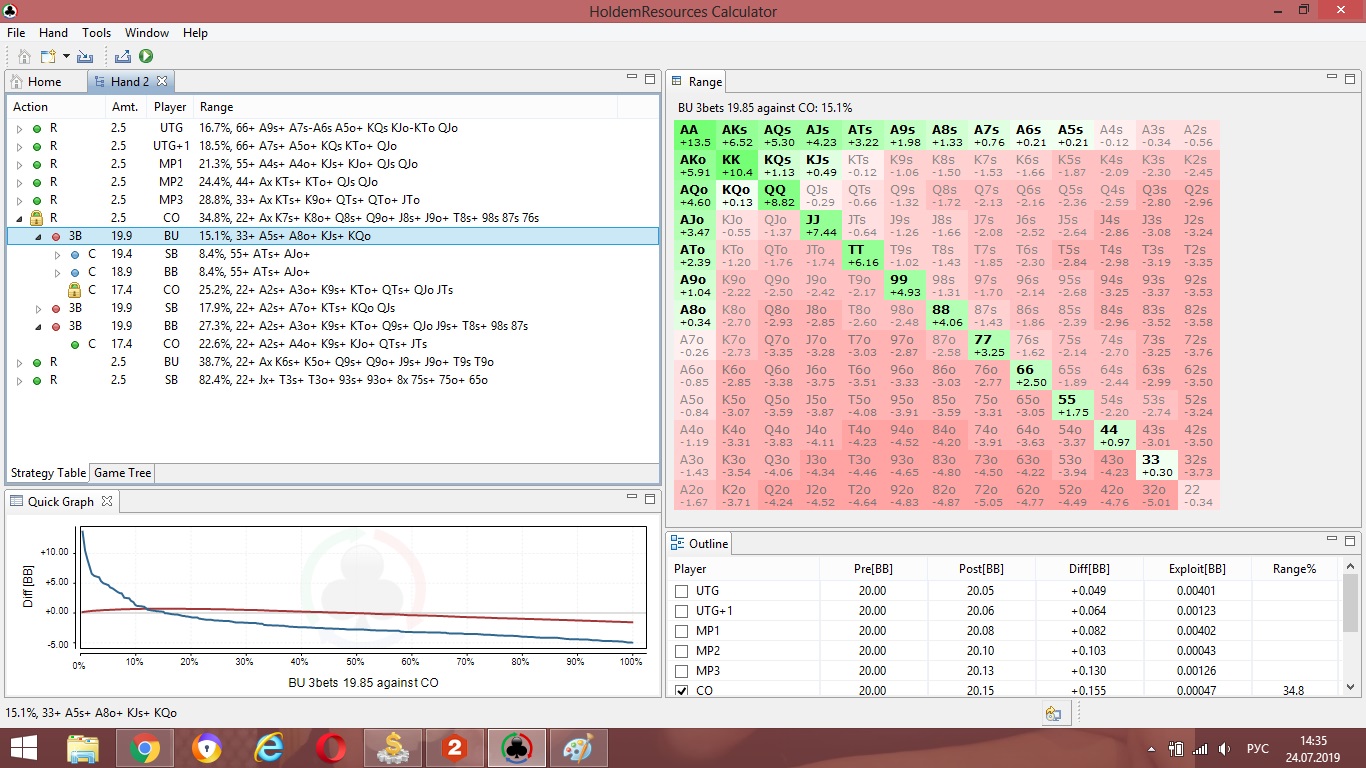Open the Window menu
This screenshot has width=1366, height=768.
(146, 33)
